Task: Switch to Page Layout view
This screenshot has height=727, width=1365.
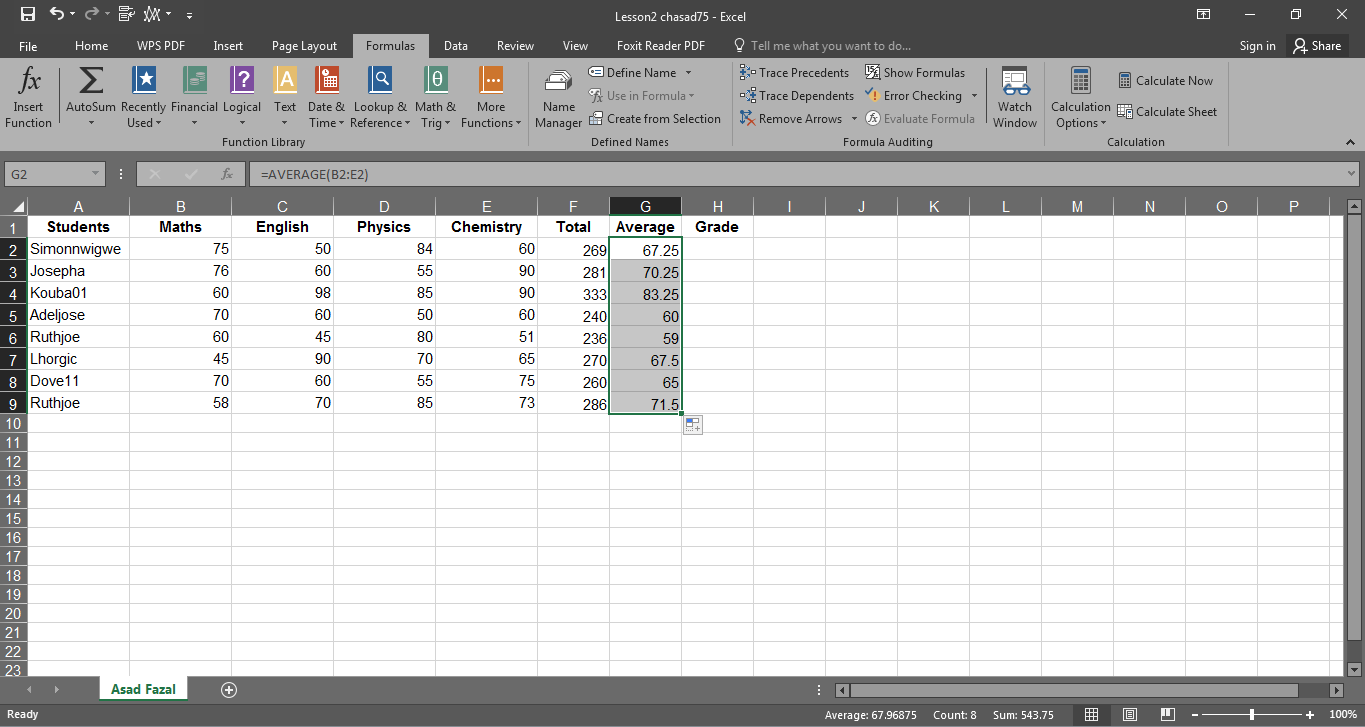Action: (x=1130, y=714)
